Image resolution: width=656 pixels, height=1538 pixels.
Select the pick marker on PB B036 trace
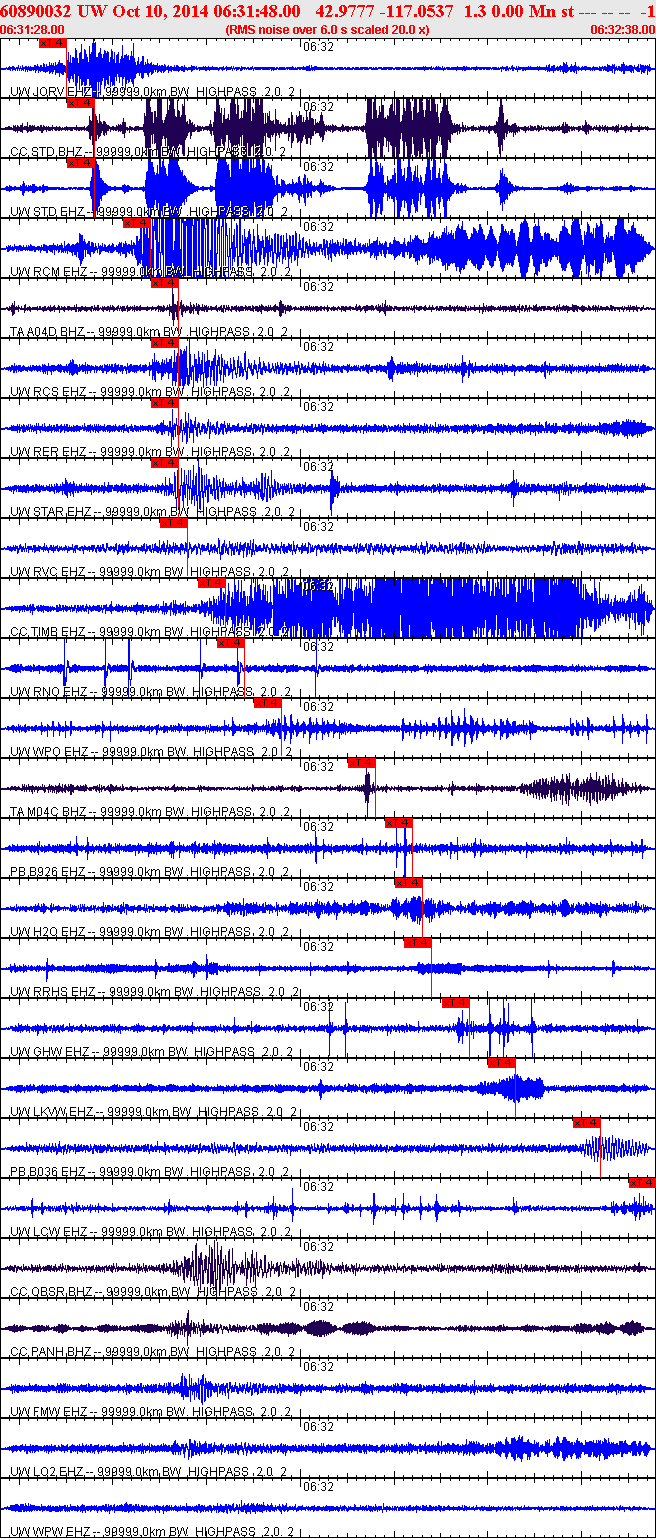(x=586, y=1123)
